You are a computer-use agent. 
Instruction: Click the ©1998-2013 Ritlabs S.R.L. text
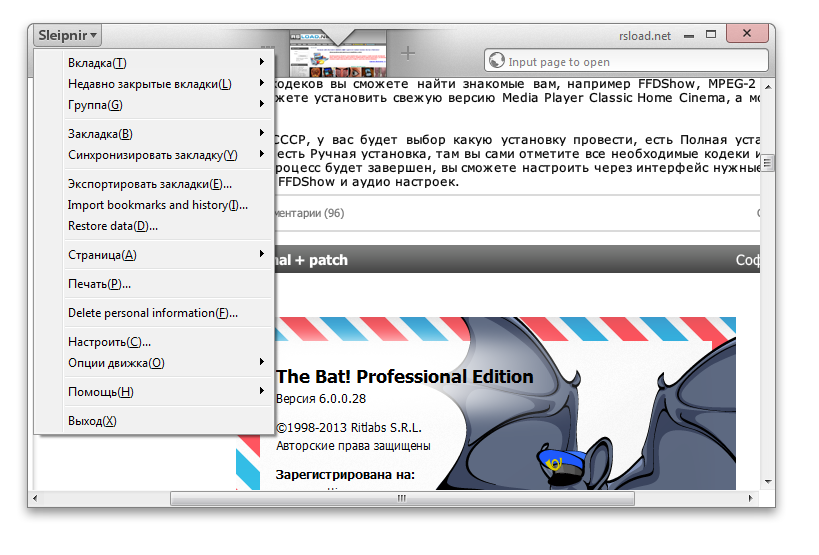348,428
